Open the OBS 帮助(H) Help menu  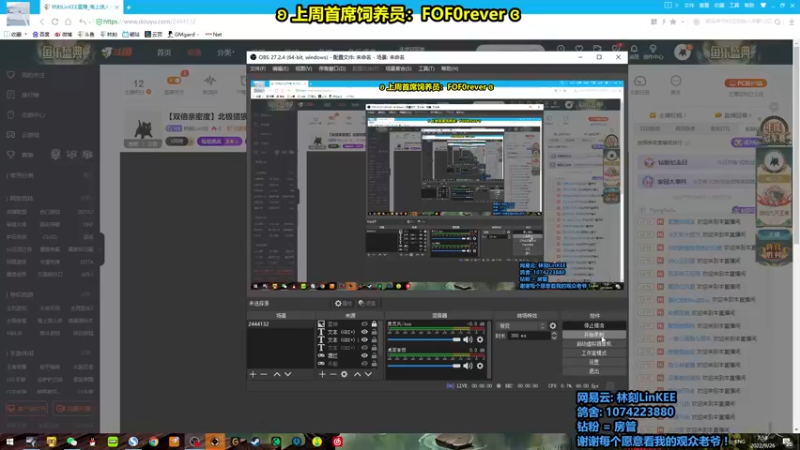coord(449,68)
